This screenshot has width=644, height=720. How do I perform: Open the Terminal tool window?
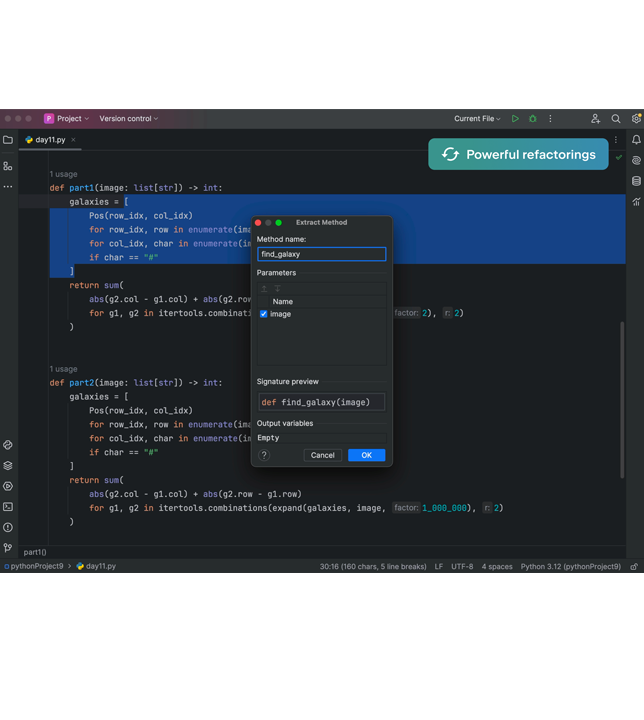8,507
